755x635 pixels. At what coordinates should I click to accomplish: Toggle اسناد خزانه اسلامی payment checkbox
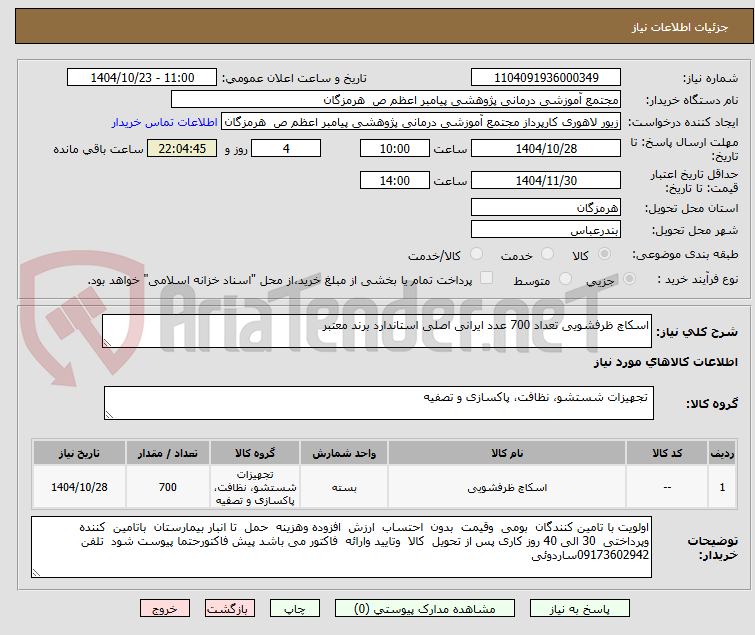tap(486, 278)
